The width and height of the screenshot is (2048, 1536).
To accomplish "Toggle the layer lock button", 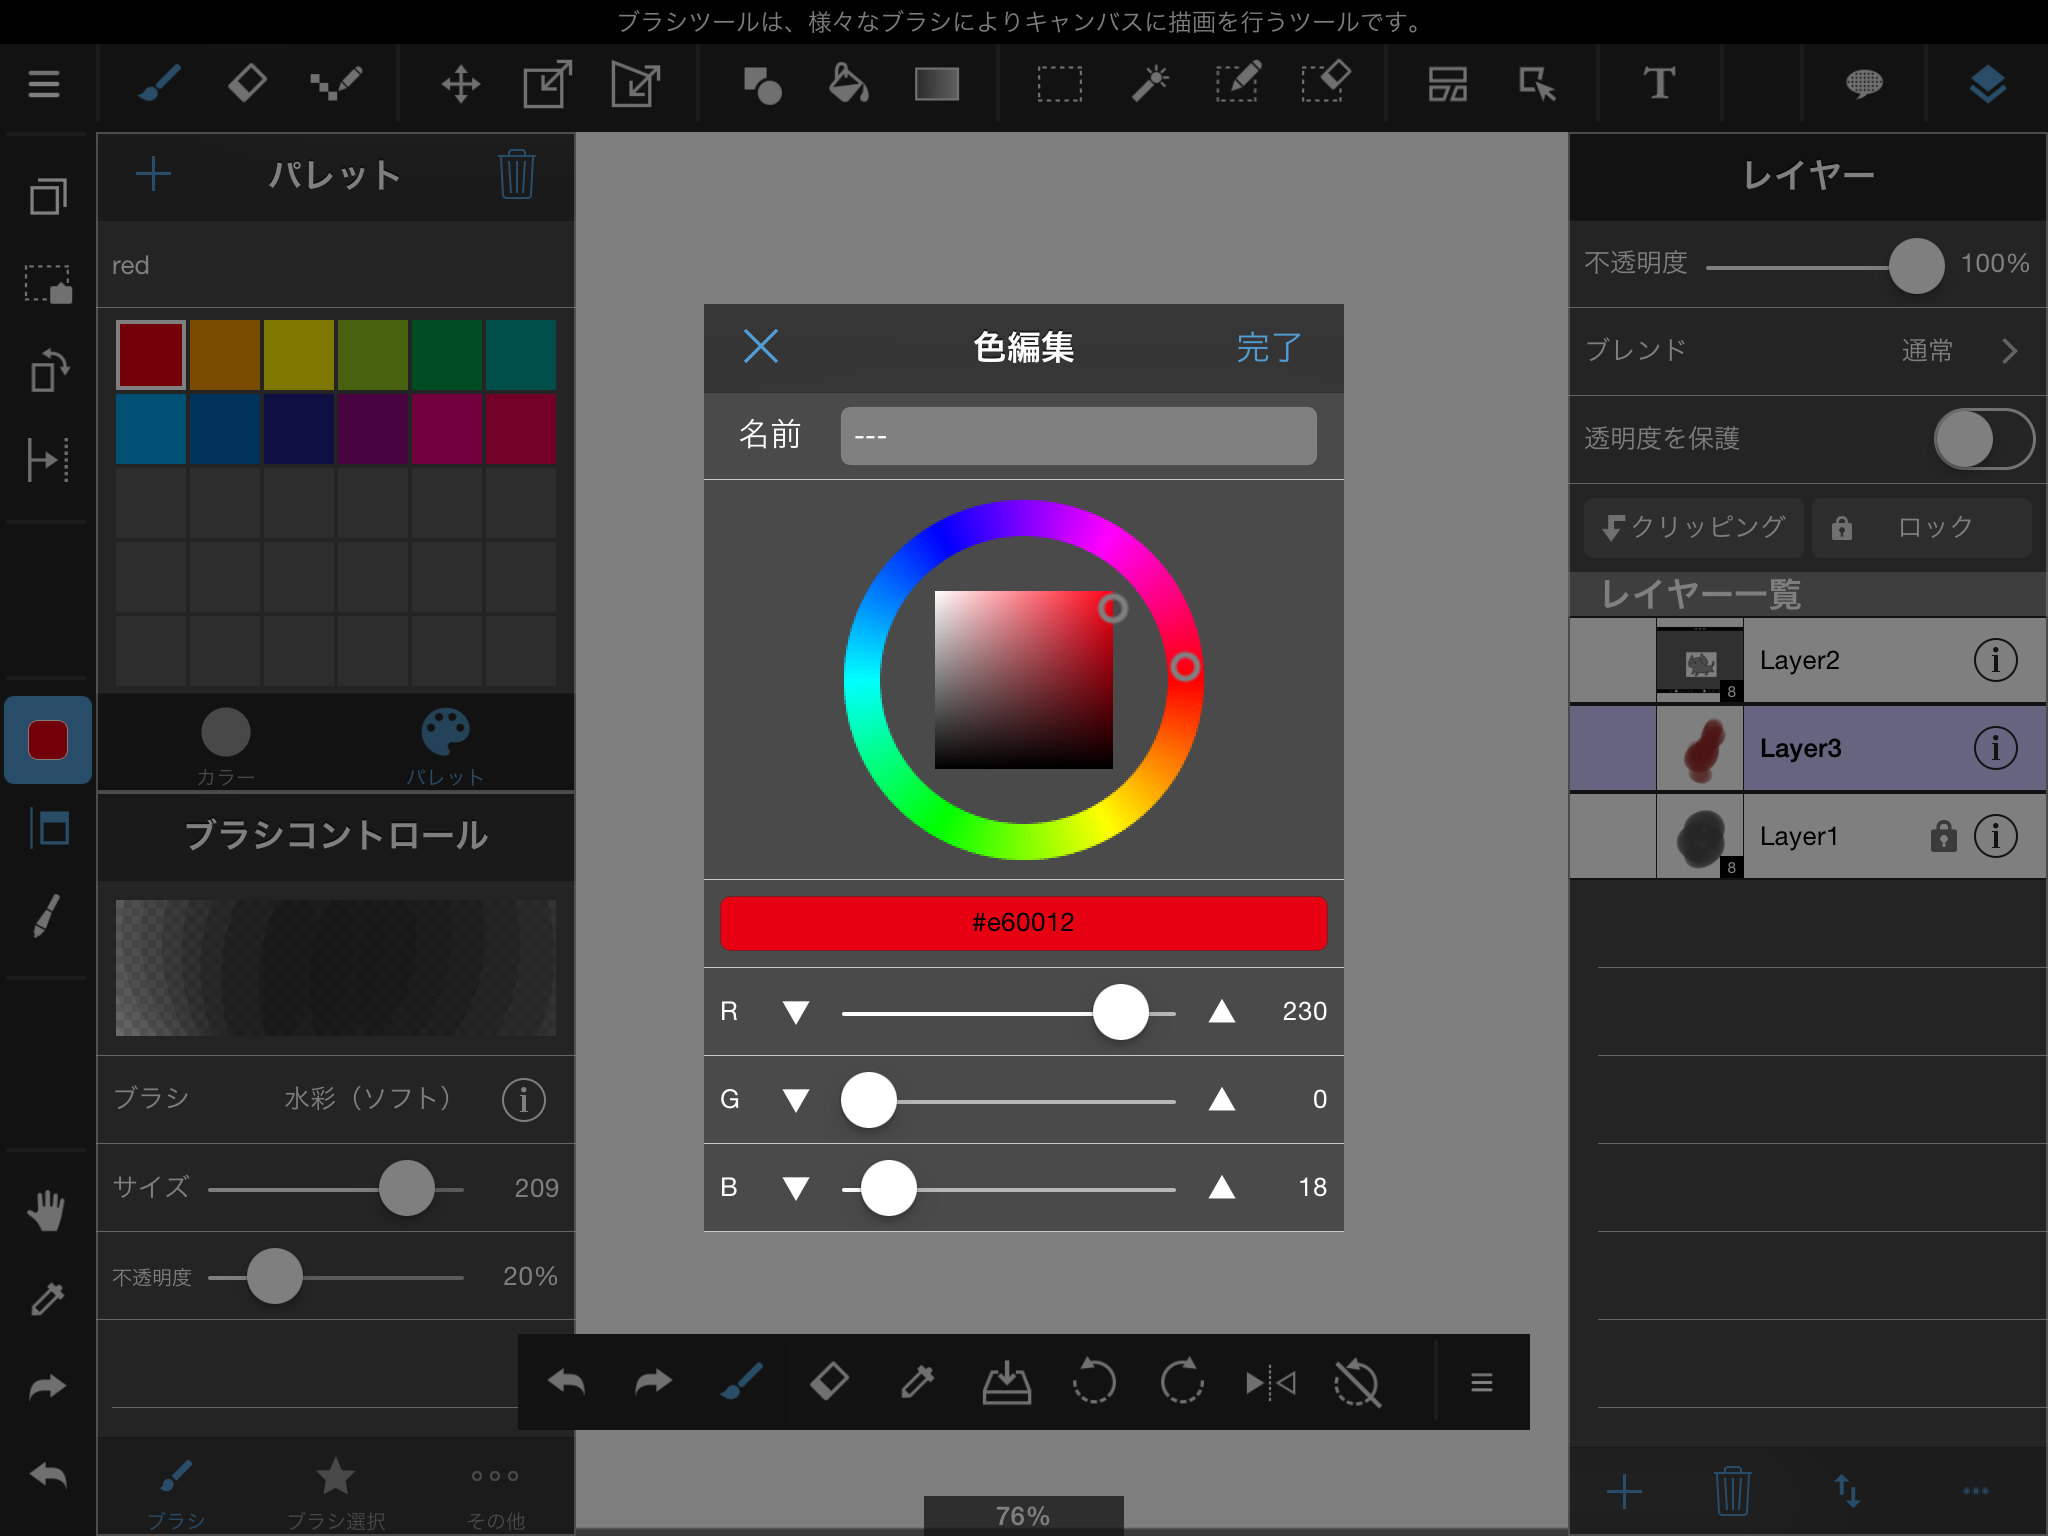I will [x=1921, y=527].
